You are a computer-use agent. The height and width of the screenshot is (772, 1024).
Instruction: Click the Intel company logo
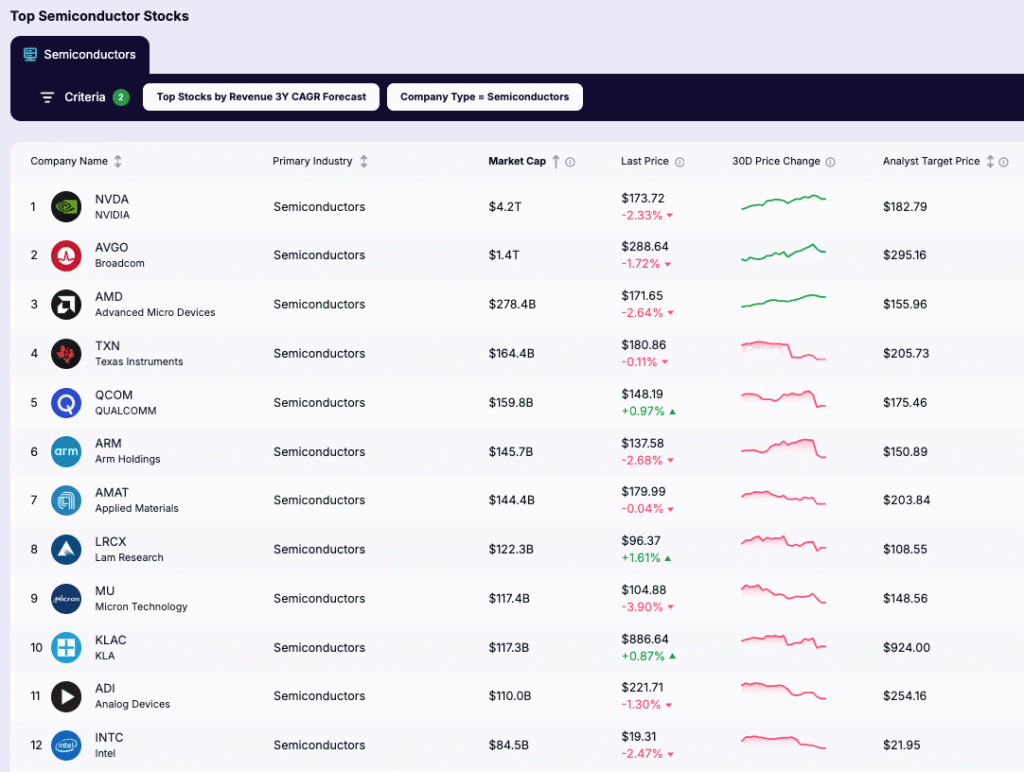[x=66, y=745]
